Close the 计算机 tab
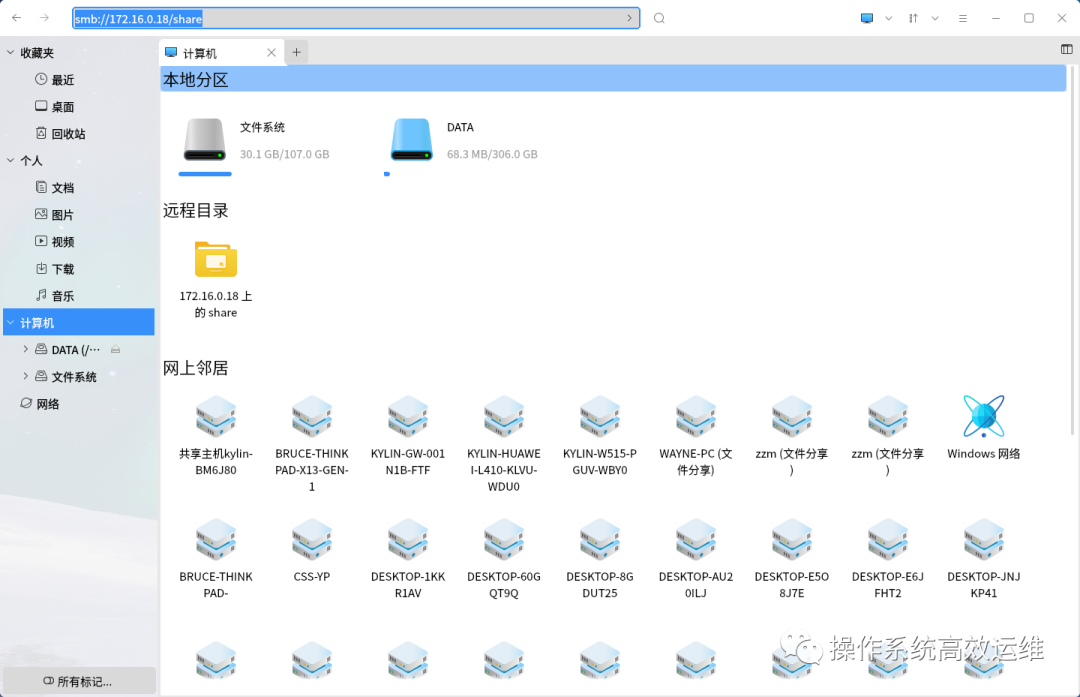1080x697 pixels. [271, 52]
